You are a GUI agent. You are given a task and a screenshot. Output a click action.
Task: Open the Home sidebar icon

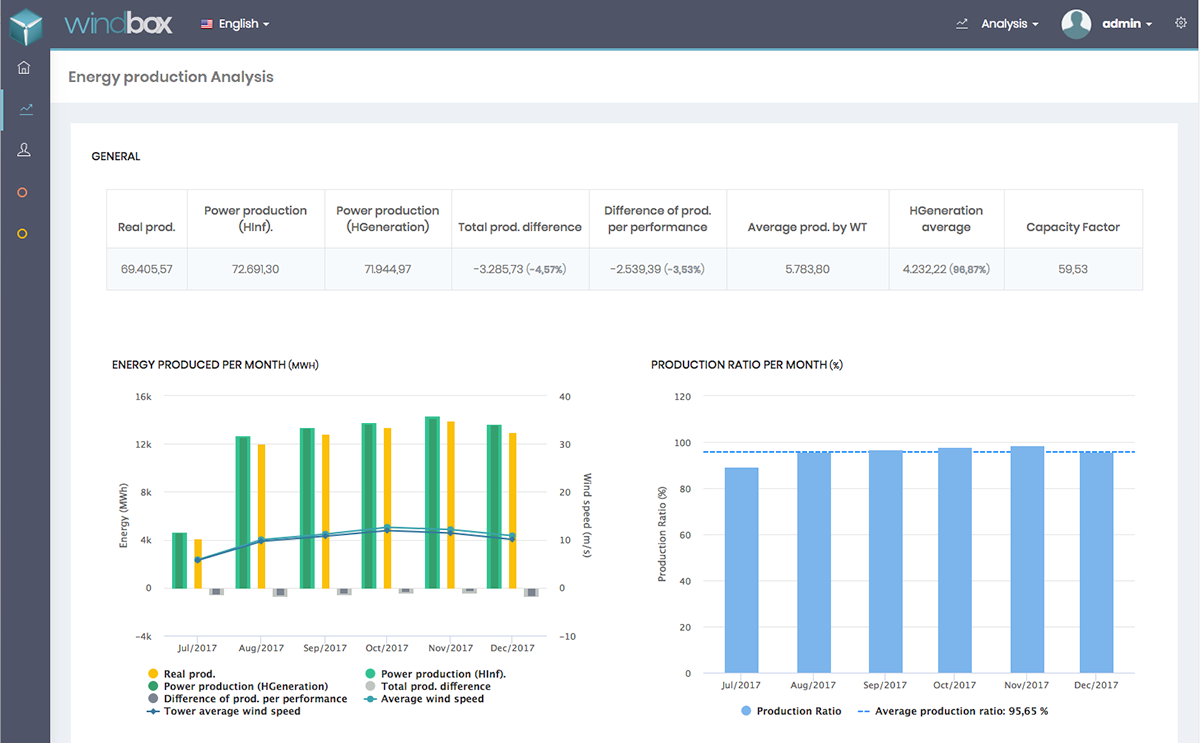coord(25,68)
